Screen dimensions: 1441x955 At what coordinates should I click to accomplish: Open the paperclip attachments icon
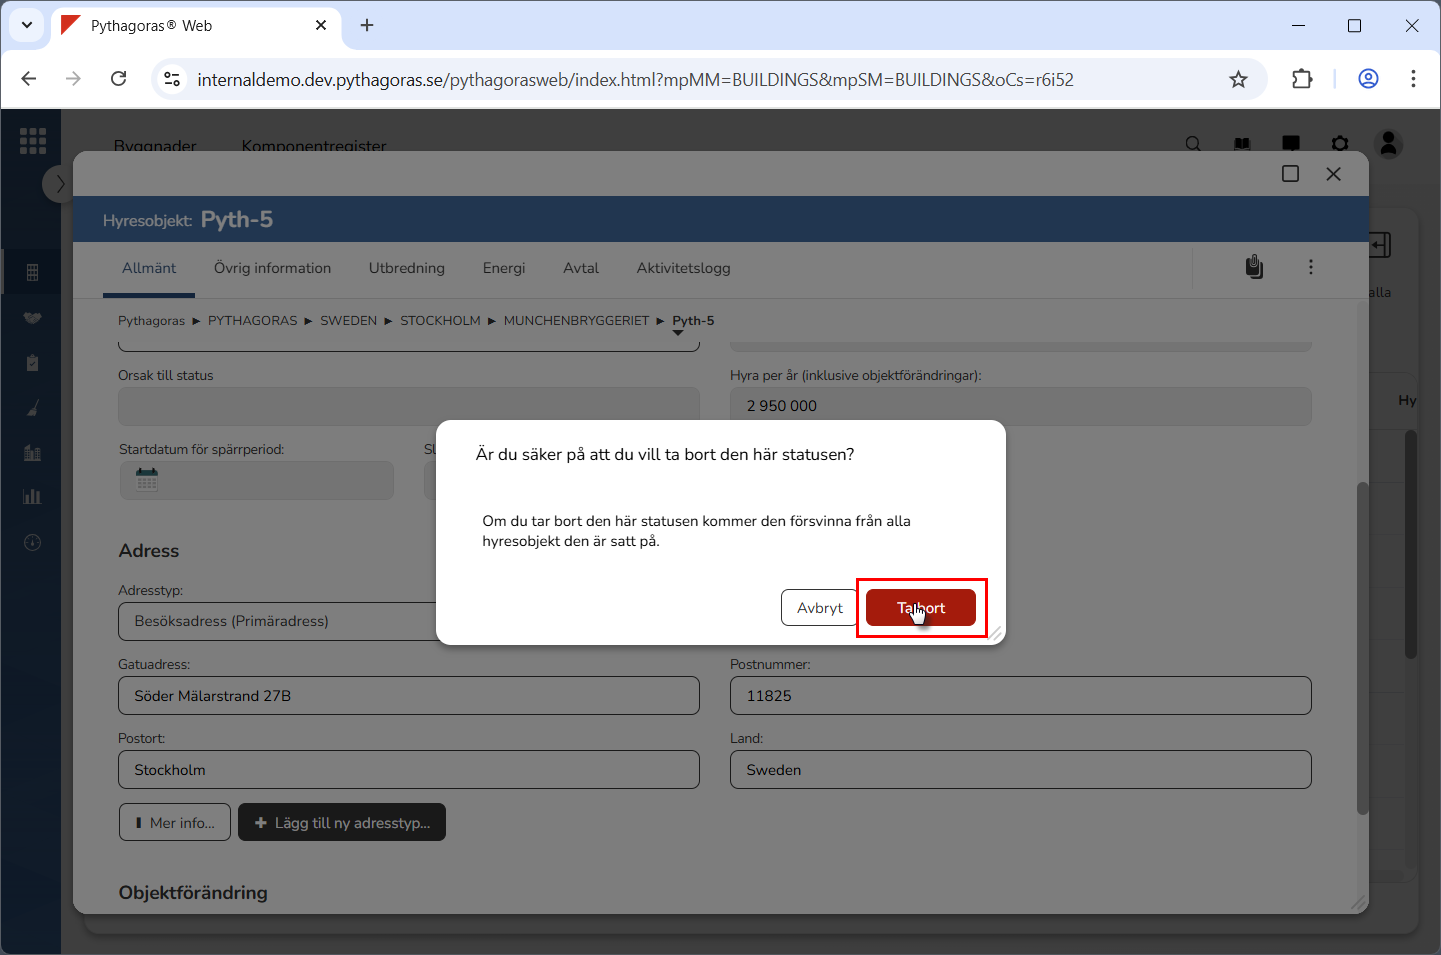(x=1254, y=267)
